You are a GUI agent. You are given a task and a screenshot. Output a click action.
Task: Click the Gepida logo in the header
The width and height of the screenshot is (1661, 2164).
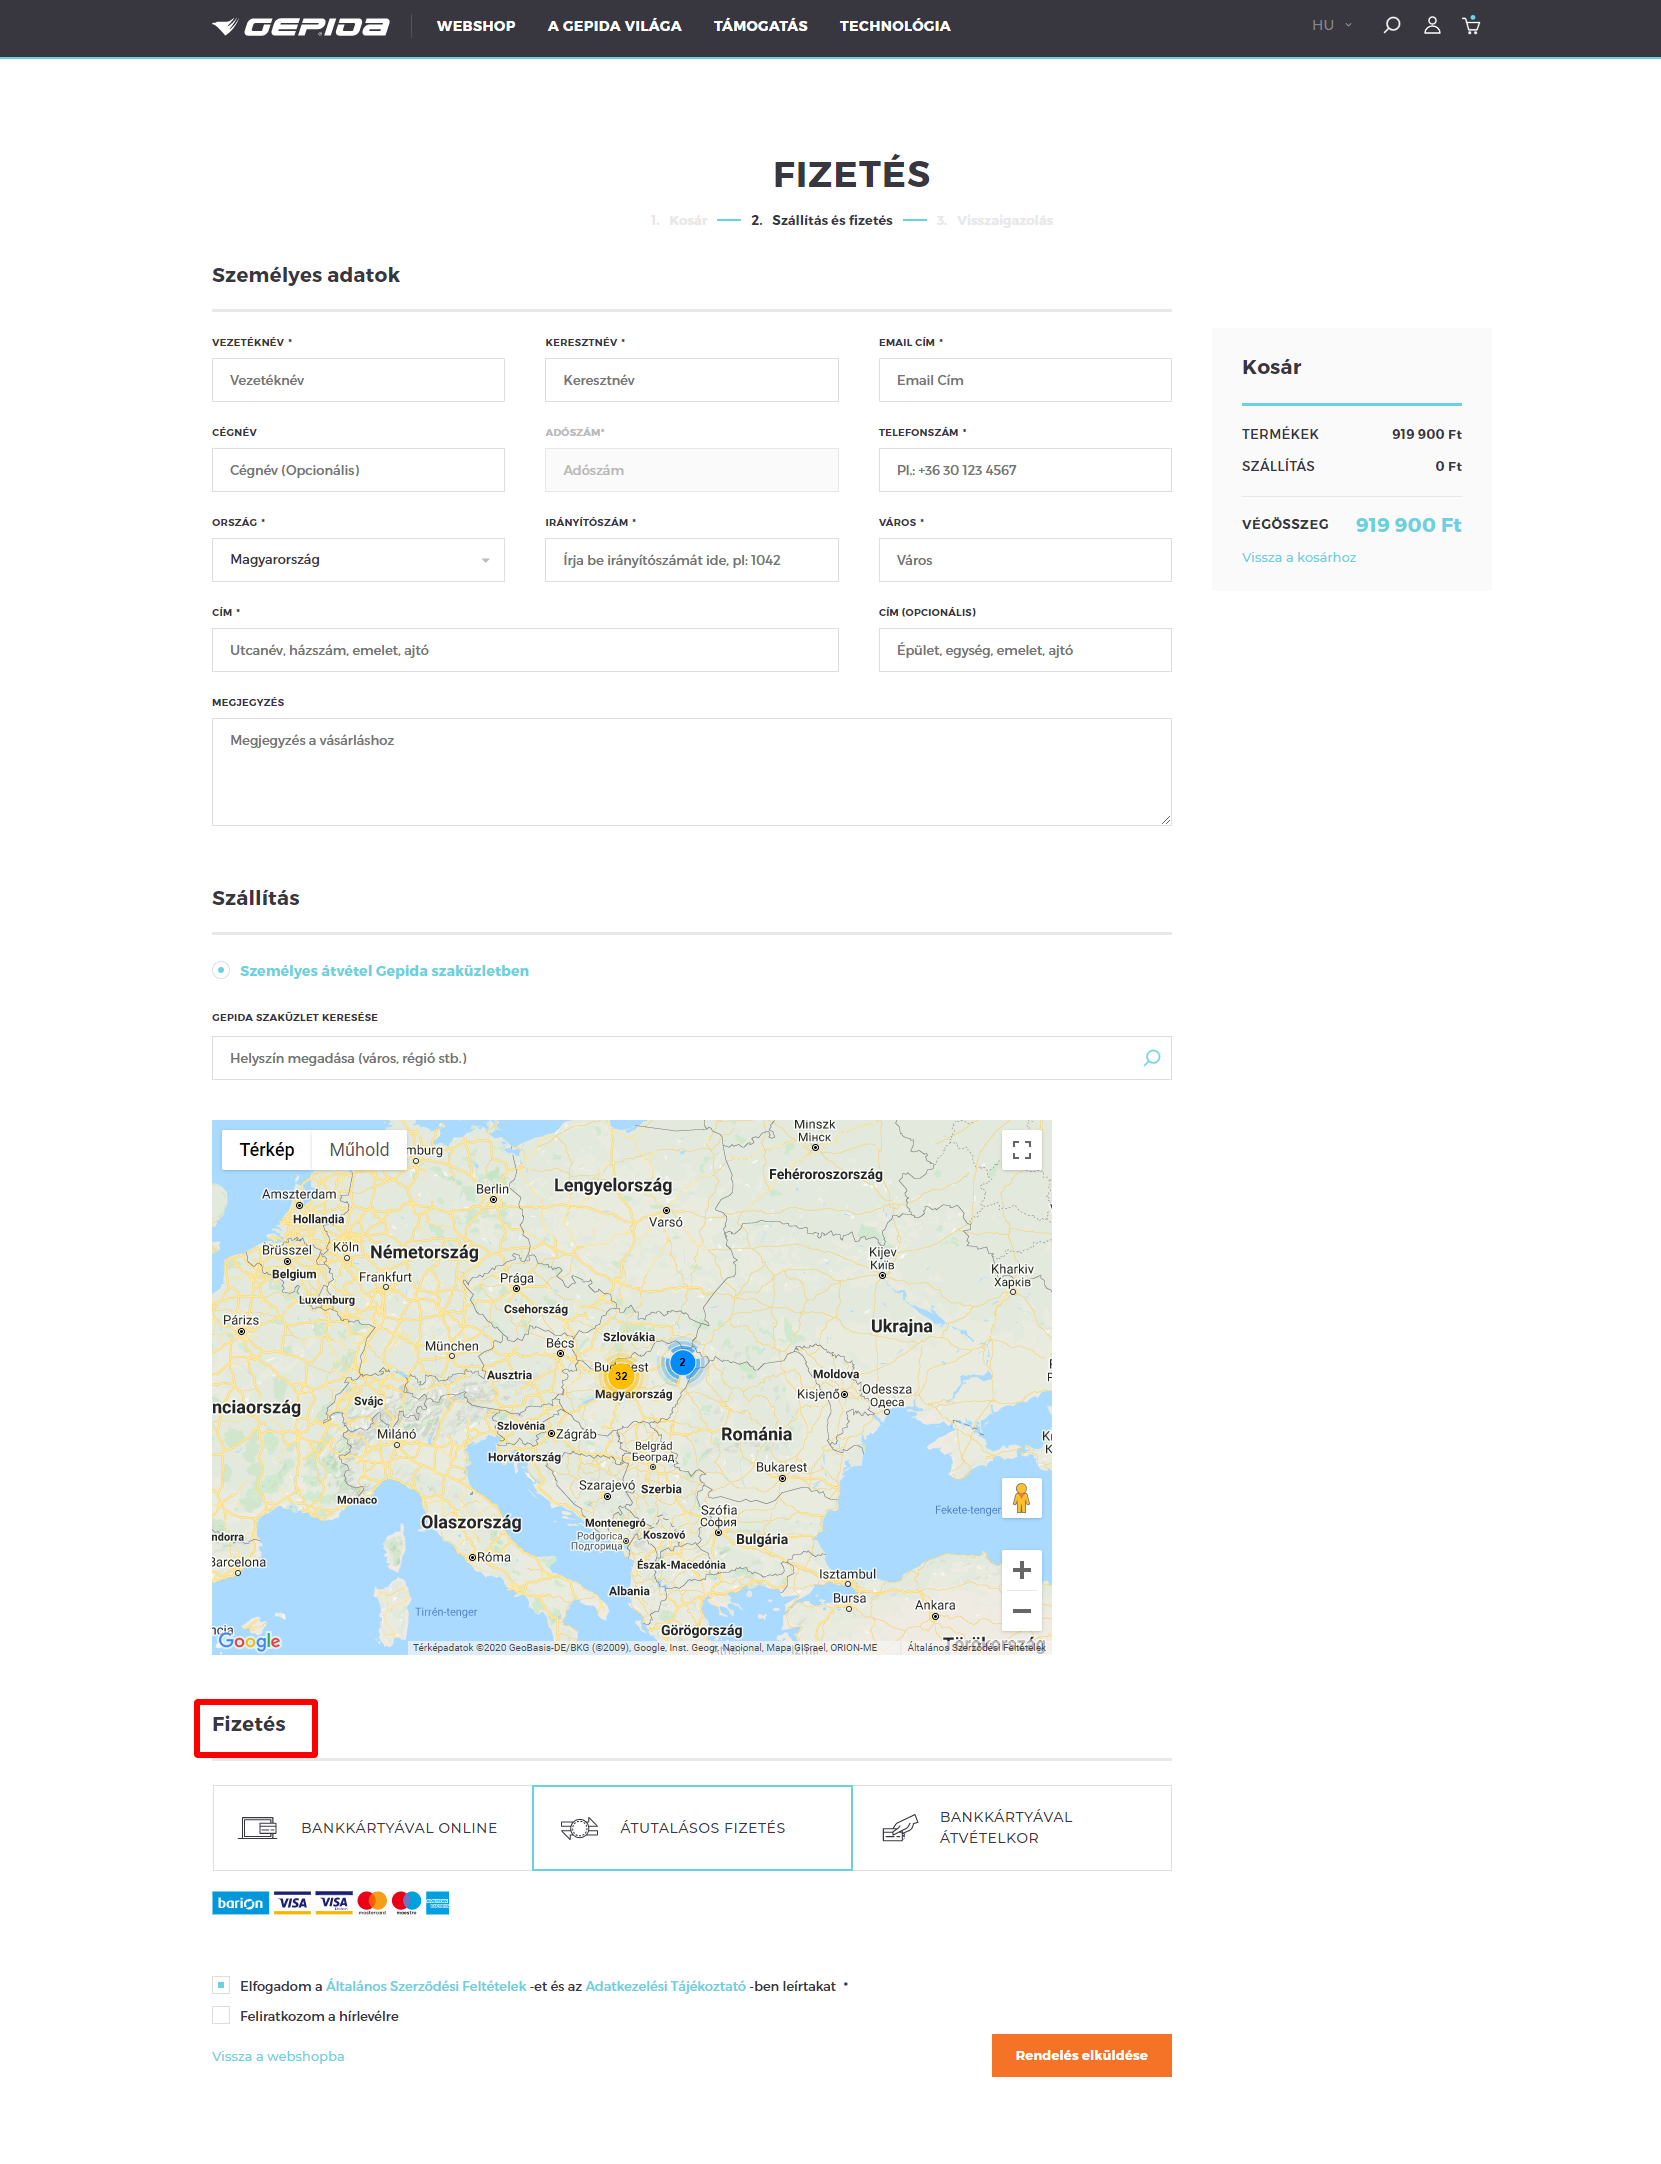click(300, 26)
